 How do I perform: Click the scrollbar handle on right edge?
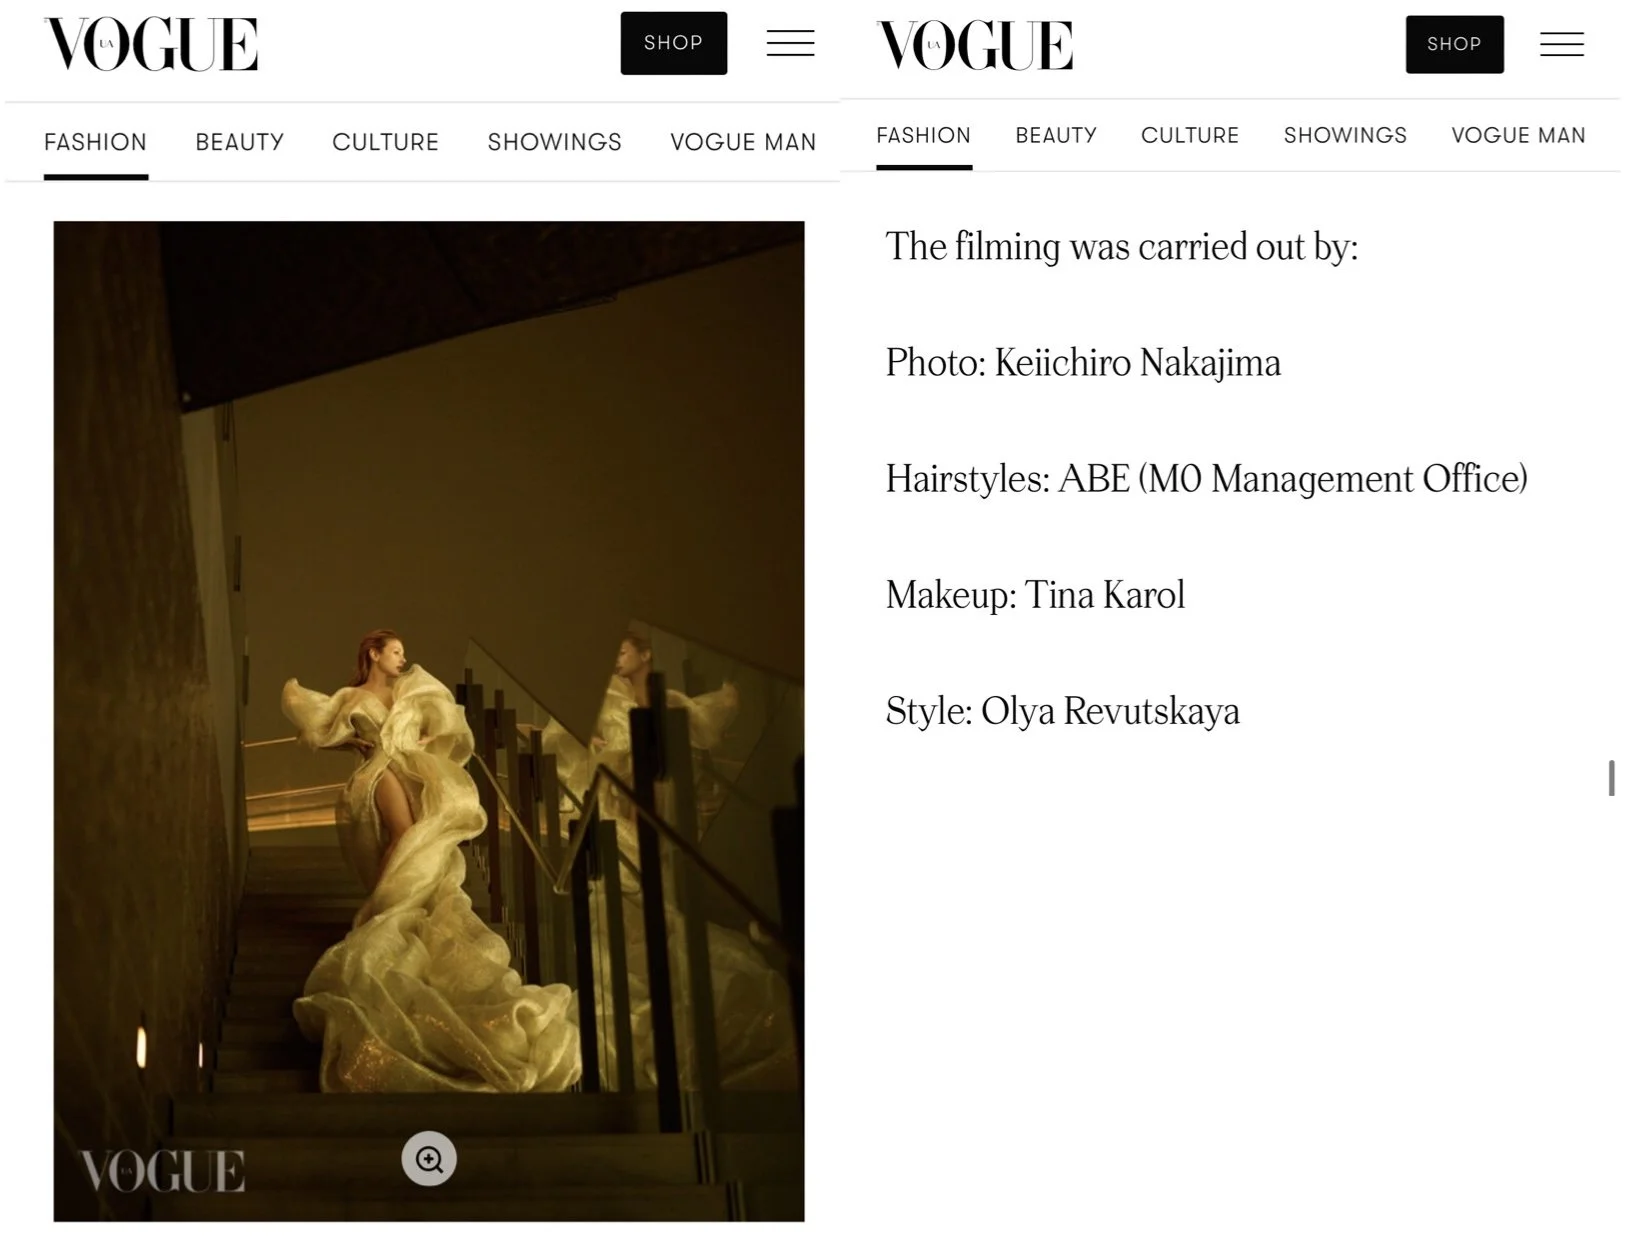[x=1612, y=778]
